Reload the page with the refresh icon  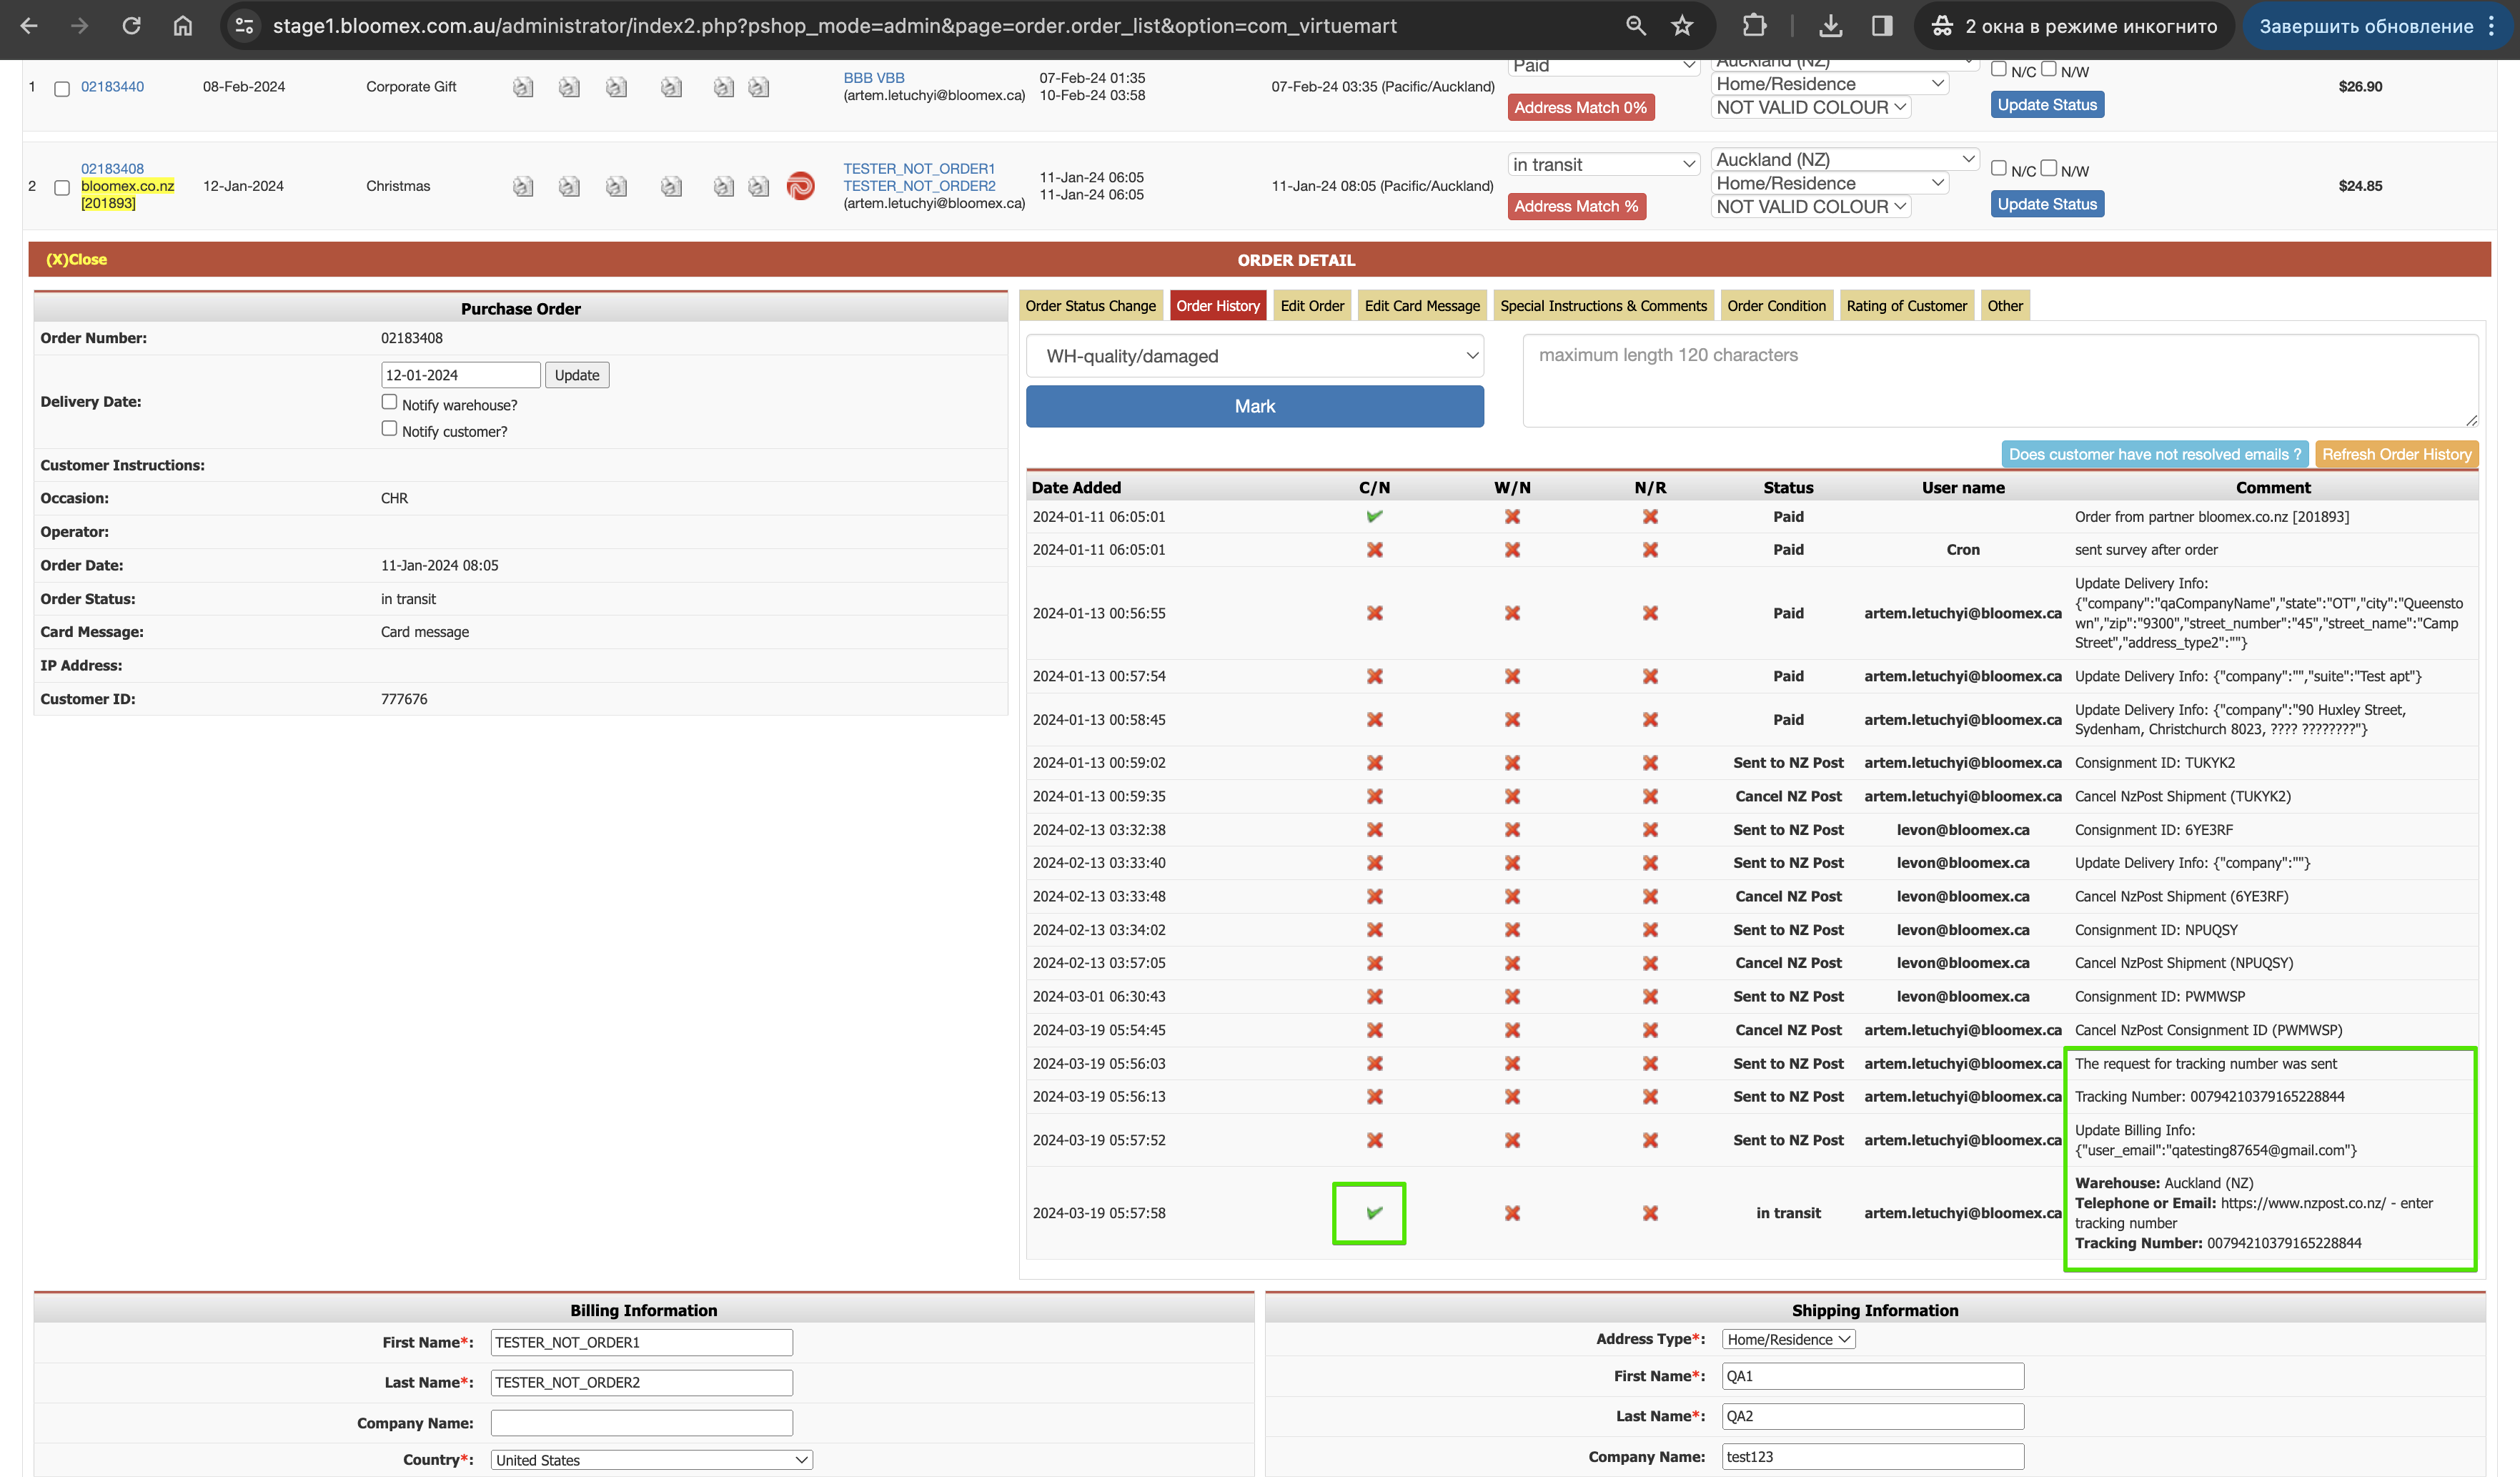click(131, 26)
